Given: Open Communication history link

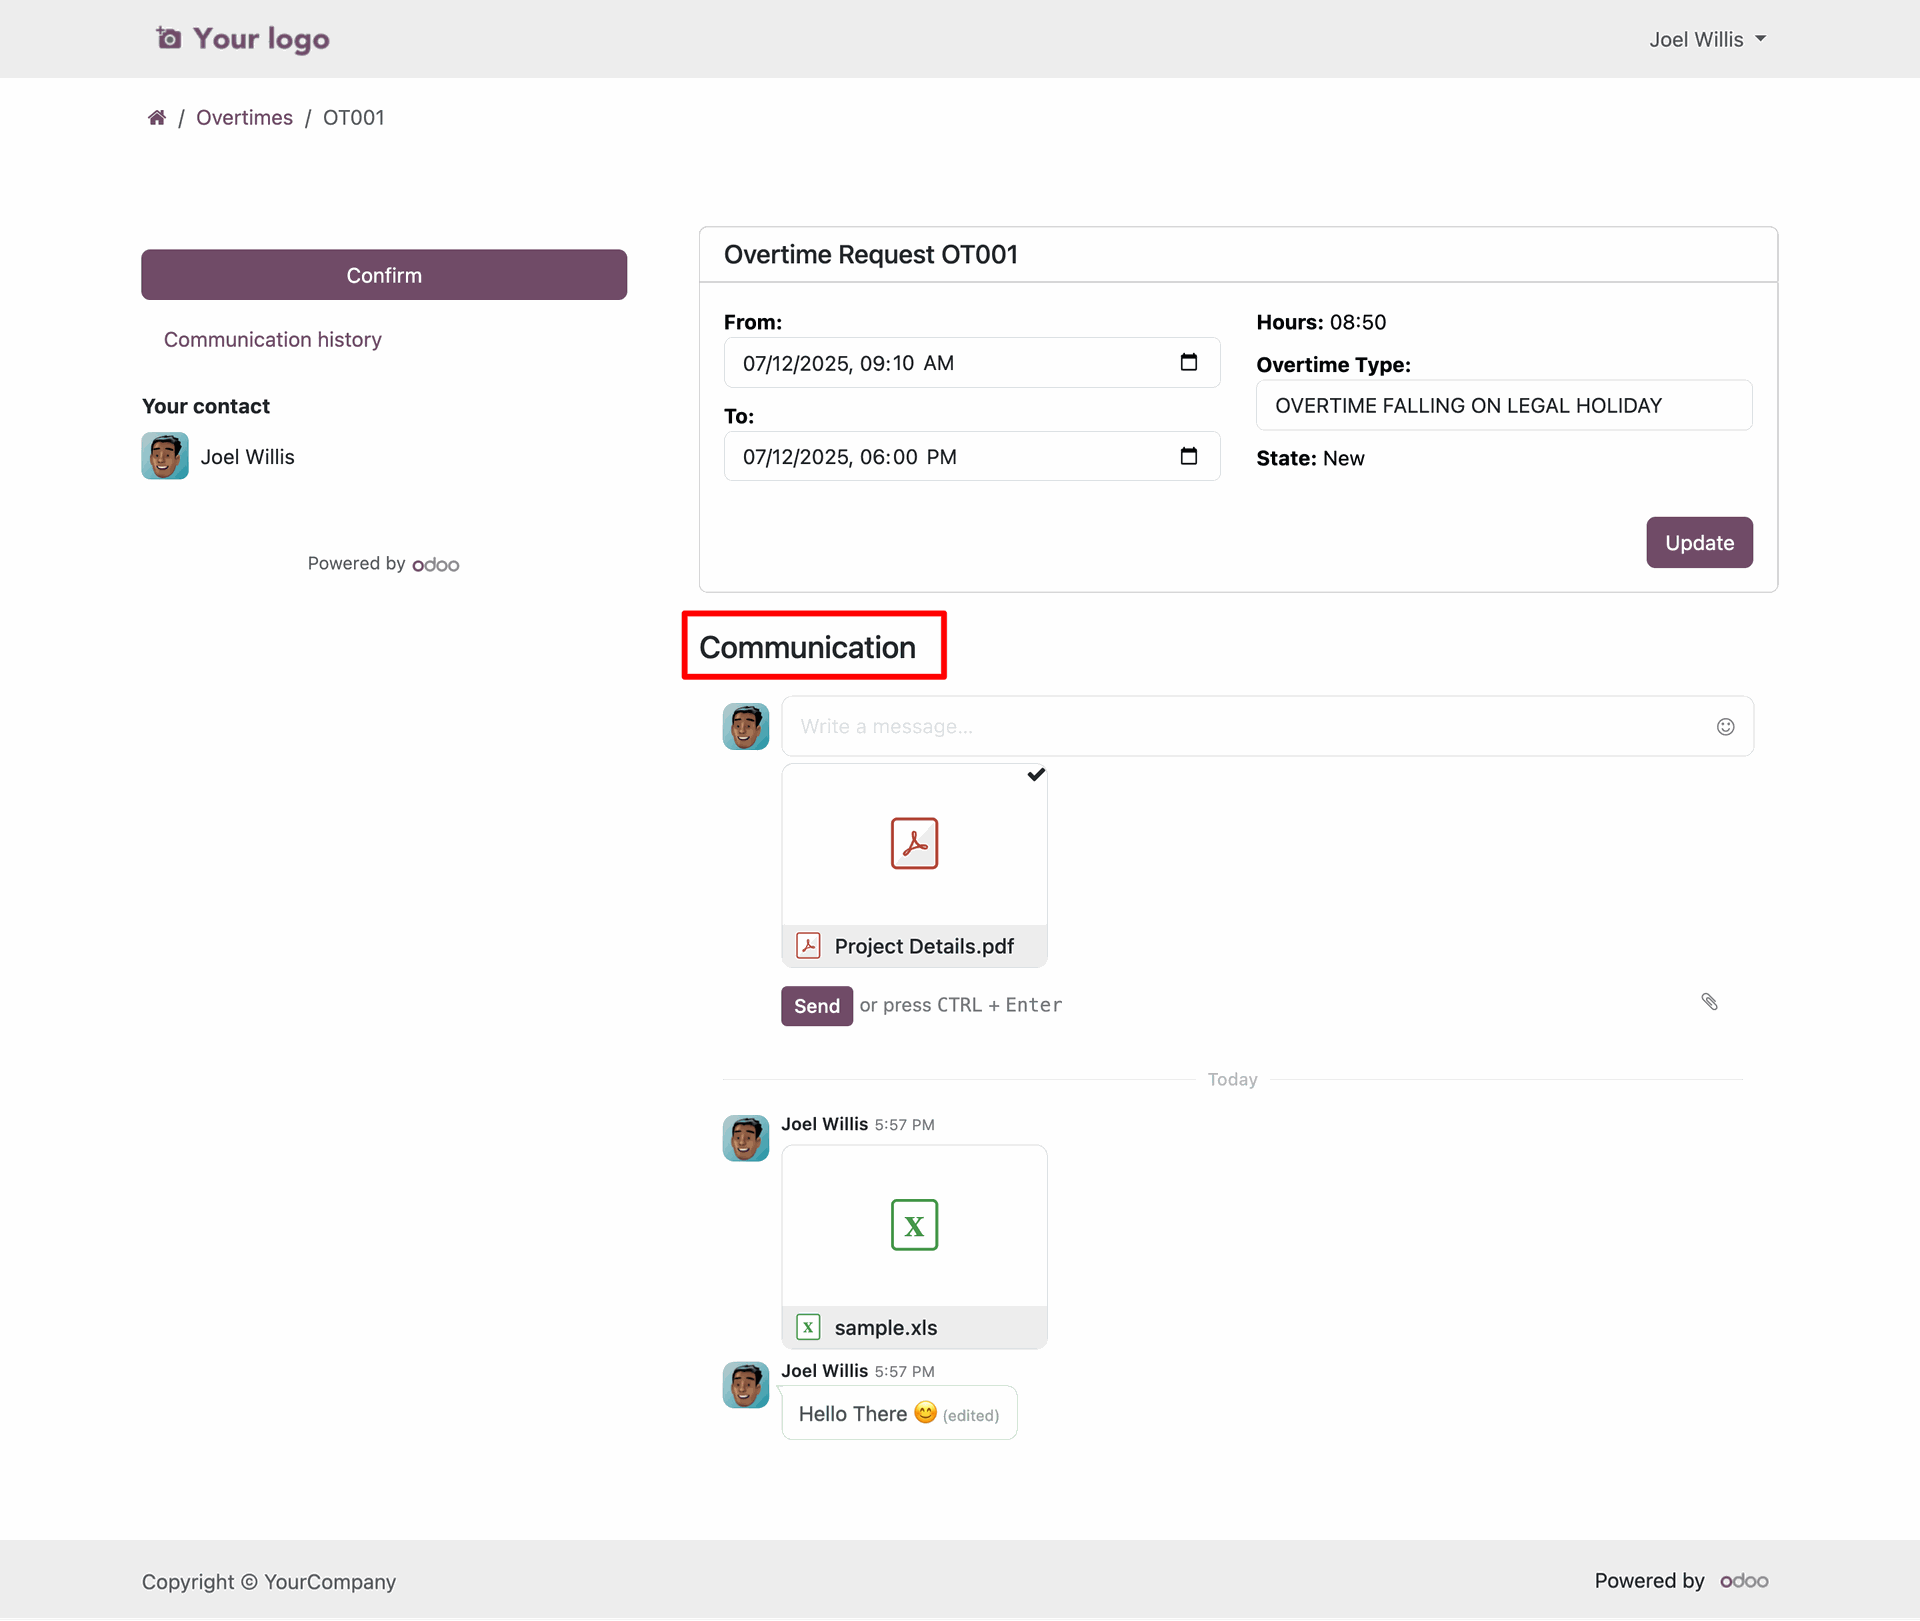Looking at the screenshot, I should click(272, 340).
